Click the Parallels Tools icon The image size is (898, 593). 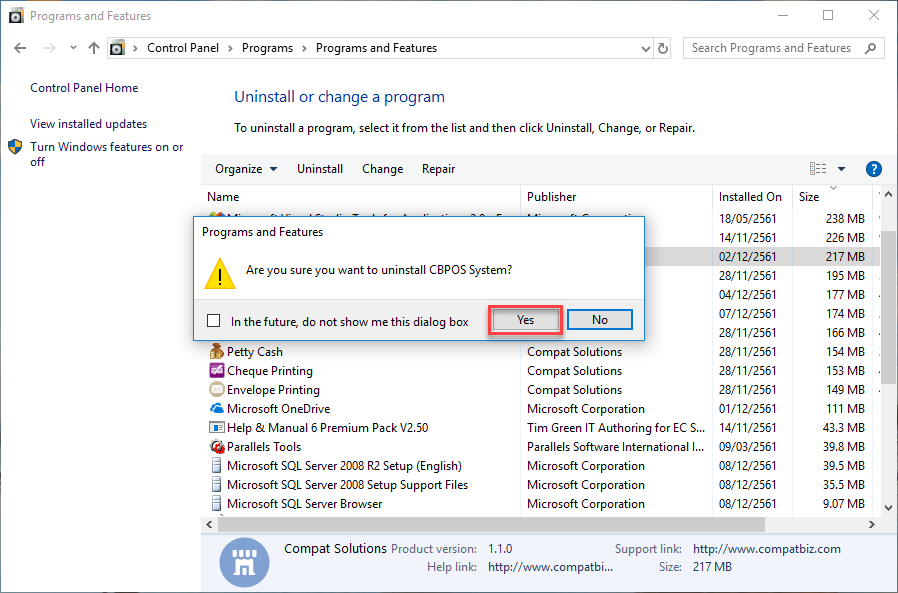pos(216,446)
